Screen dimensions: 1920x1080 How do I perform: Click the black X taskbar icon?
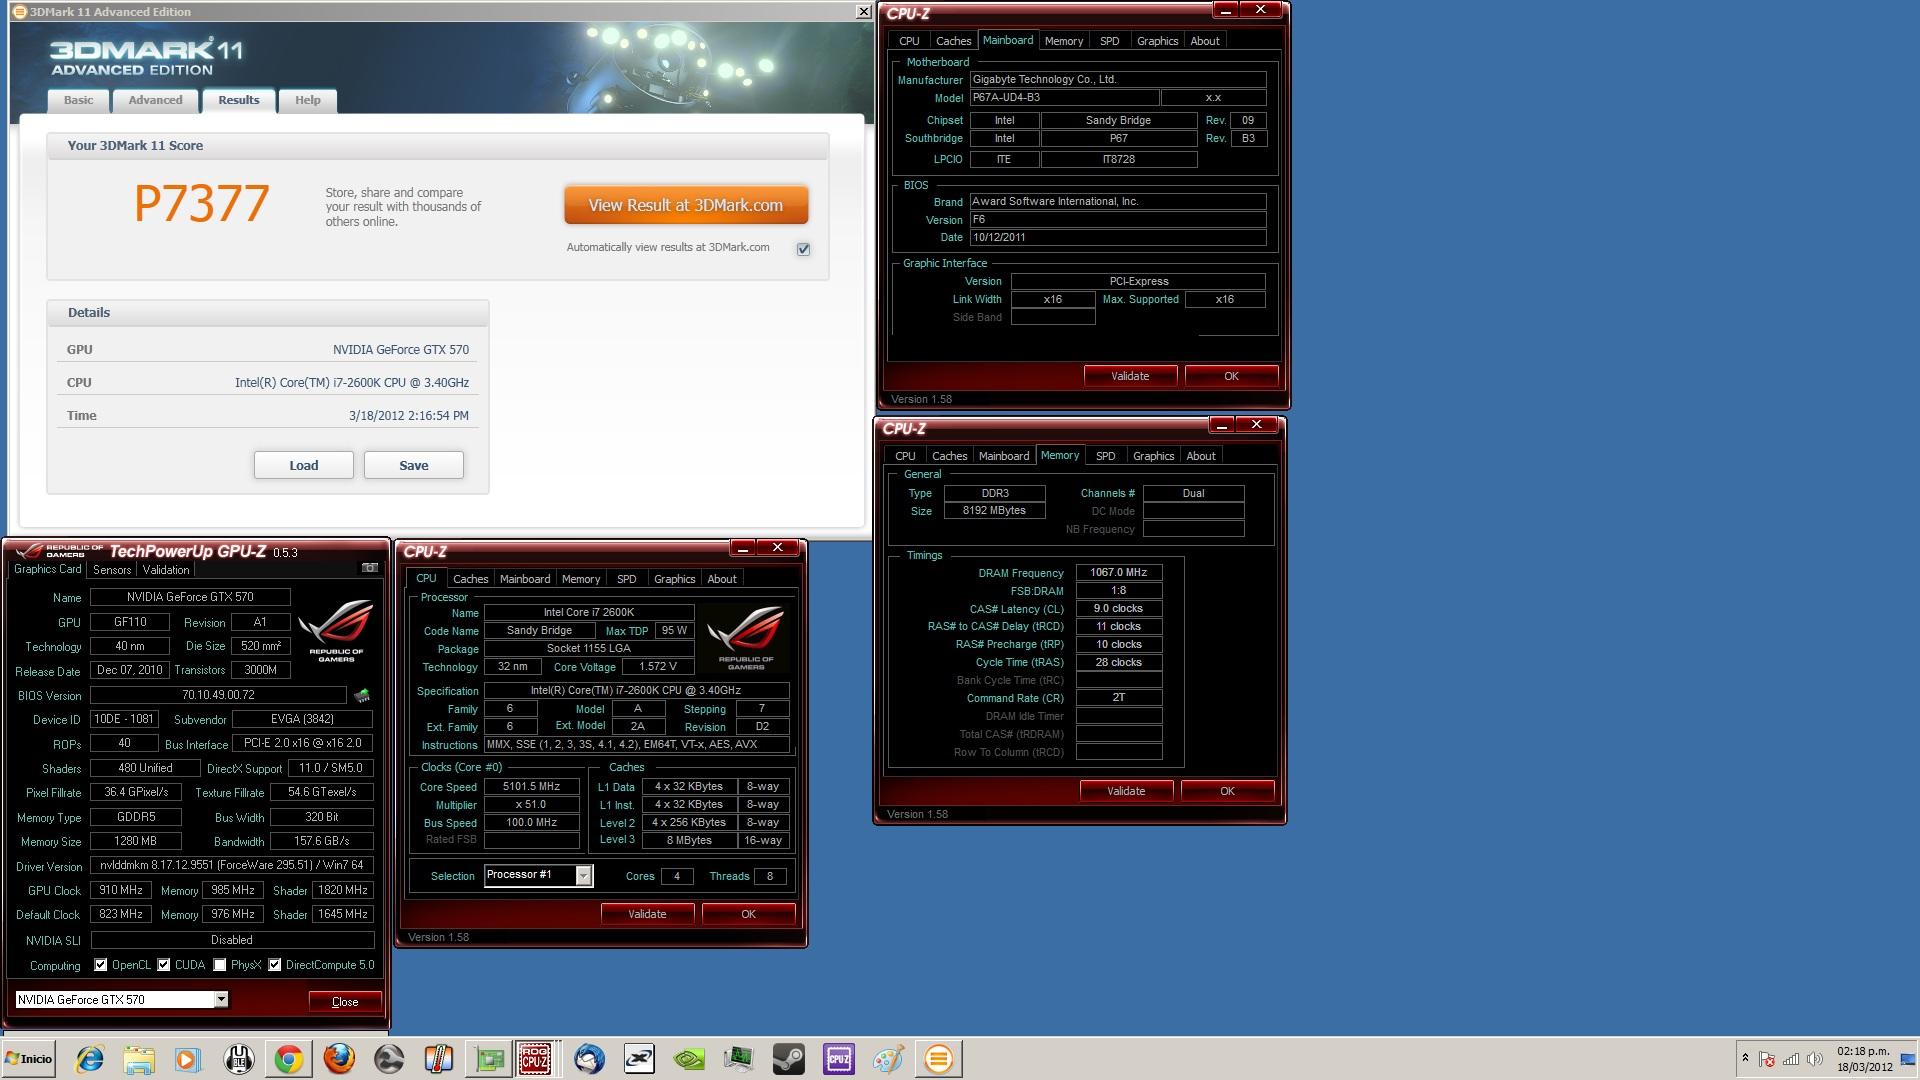639,1059
